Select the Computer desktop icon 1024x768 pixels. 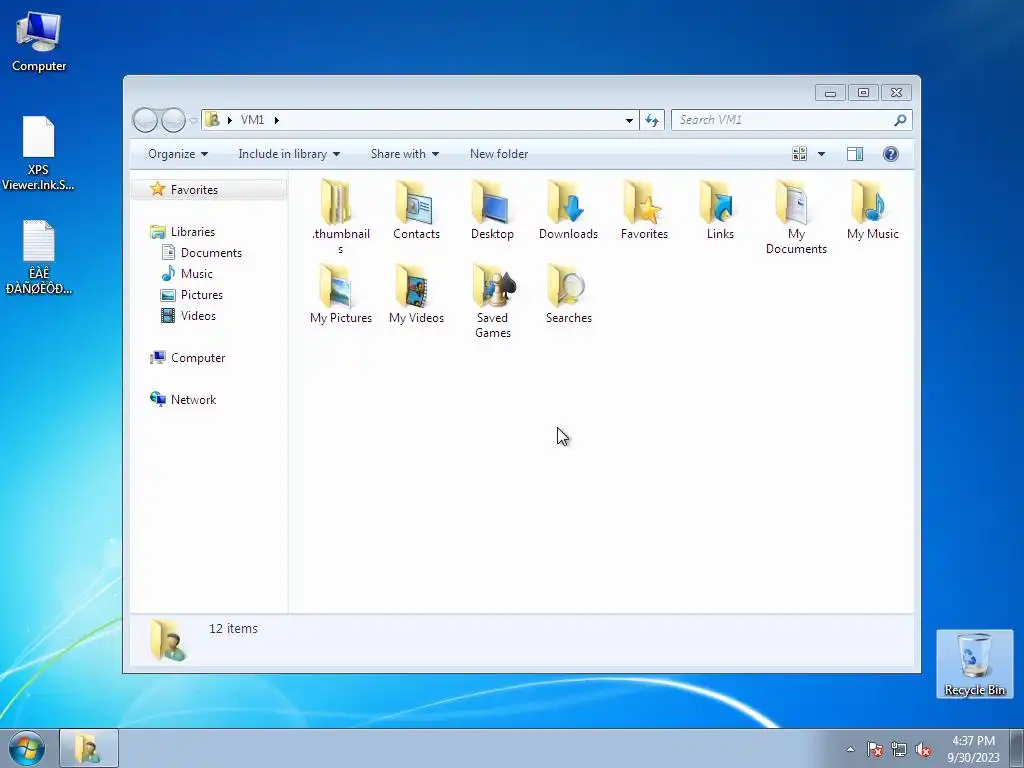[39, 41]
